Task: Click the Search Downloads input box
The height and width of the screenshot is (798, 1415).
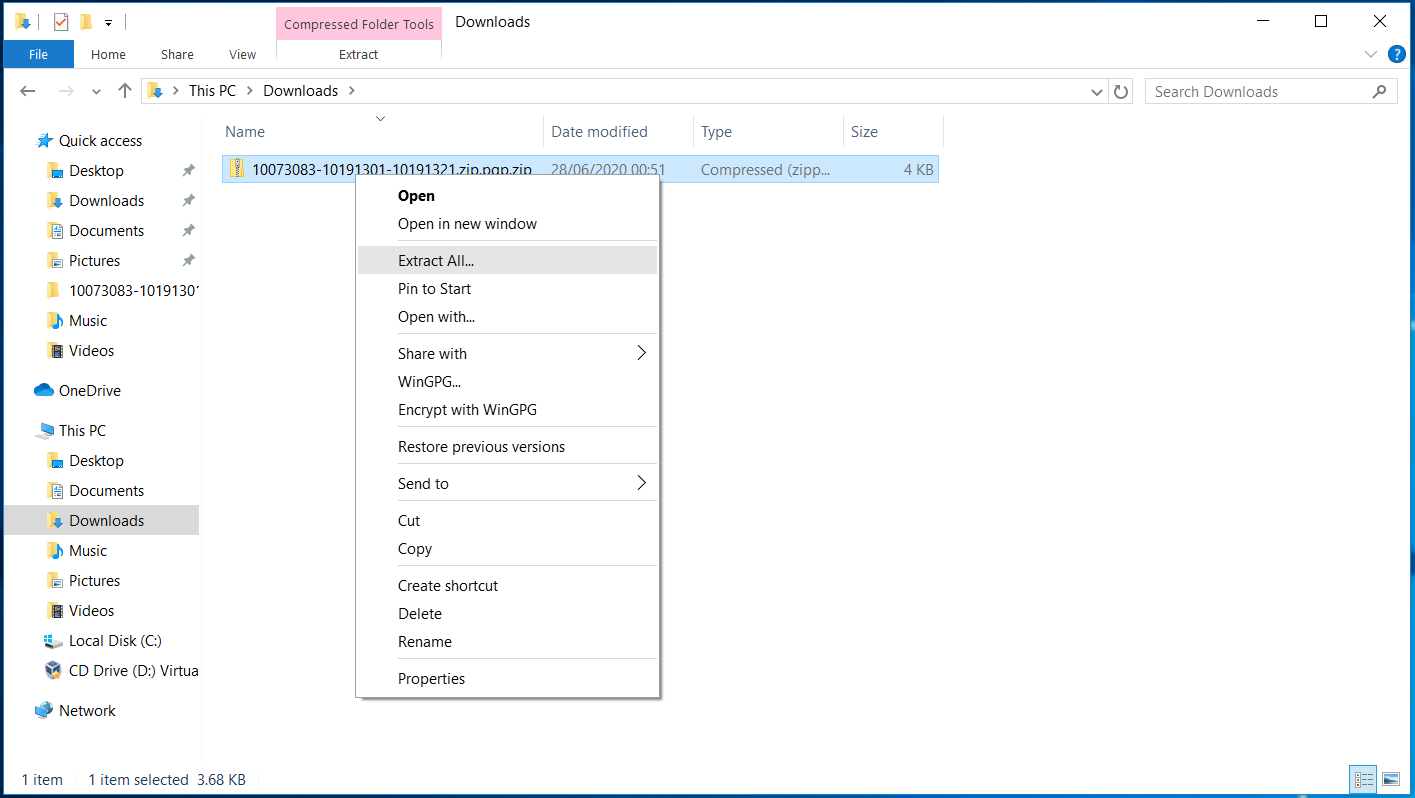Action: (1258, 91)
